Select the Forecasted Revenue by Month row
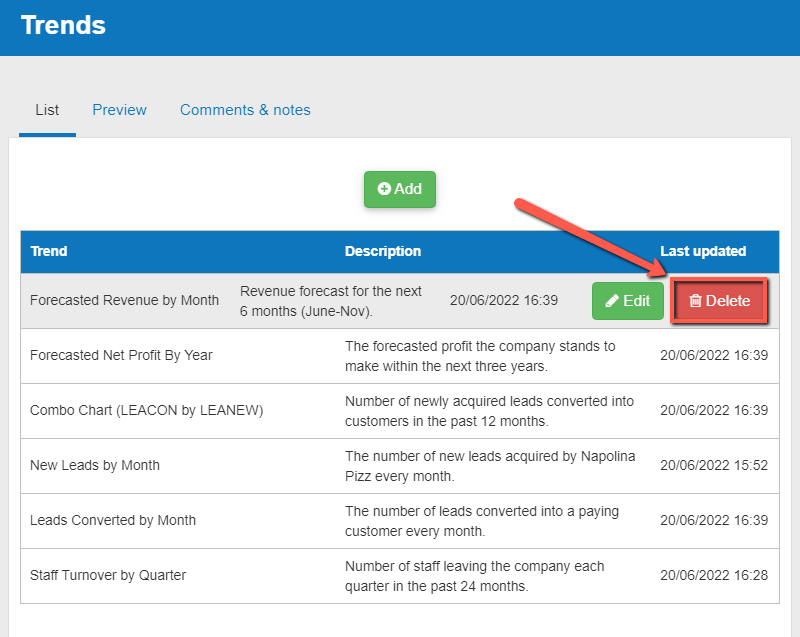The height and width of the screenshot is (637, 800). coord(124,300)
